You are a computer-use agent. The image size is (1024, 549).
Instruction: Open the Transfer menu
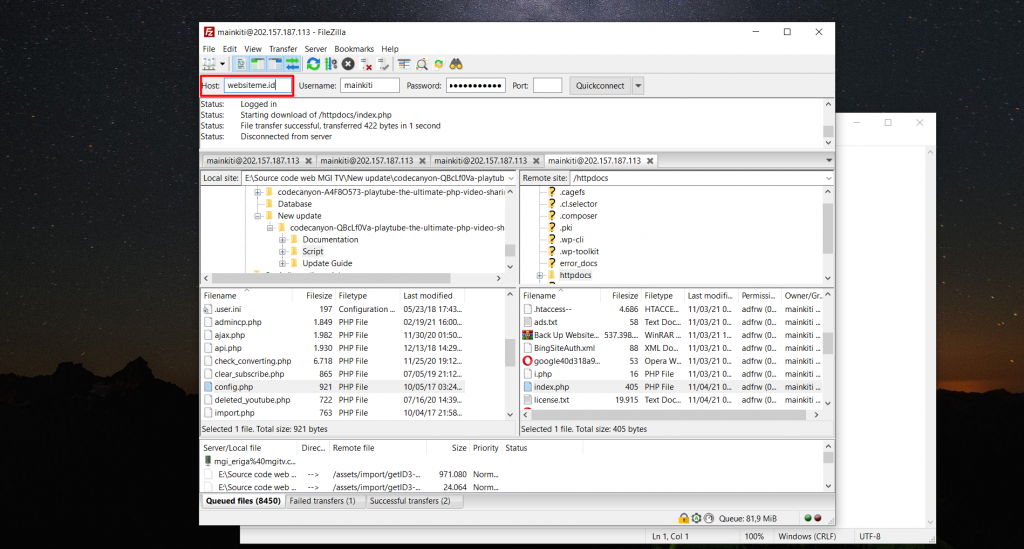[283, 49]
